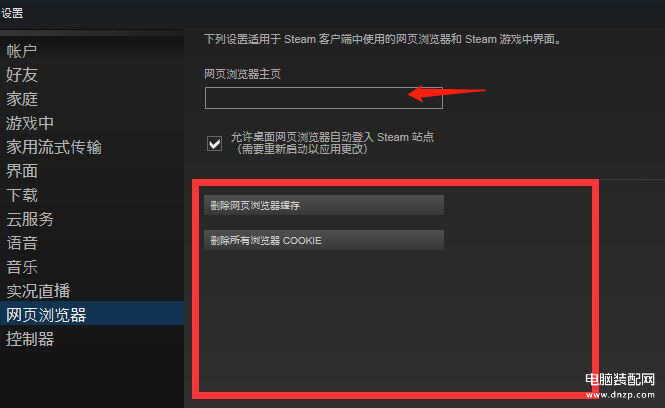Image resolution: width=665 pixels, height=408 pixels.
Task: Click 删除网页浏览器缓存 button
Action: point(324,205)
